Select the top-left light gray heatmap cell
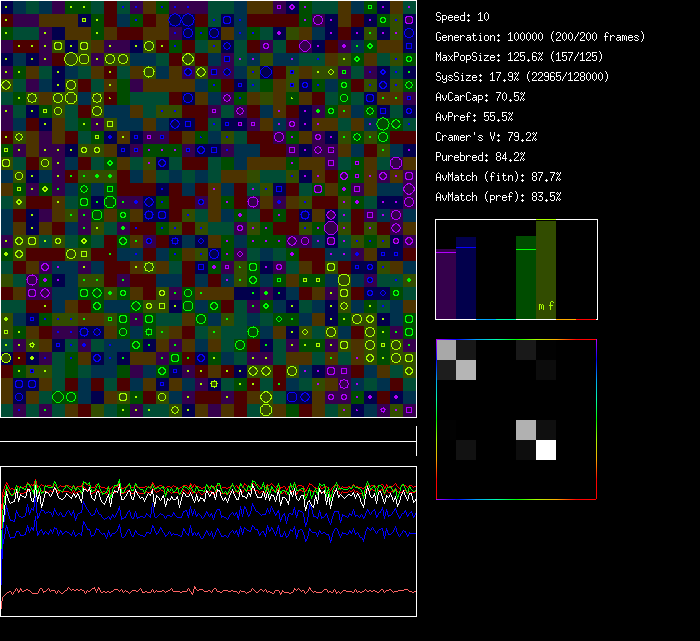This screenshot has width=700, height=641. pyautogui.click(x=446, y=349)
